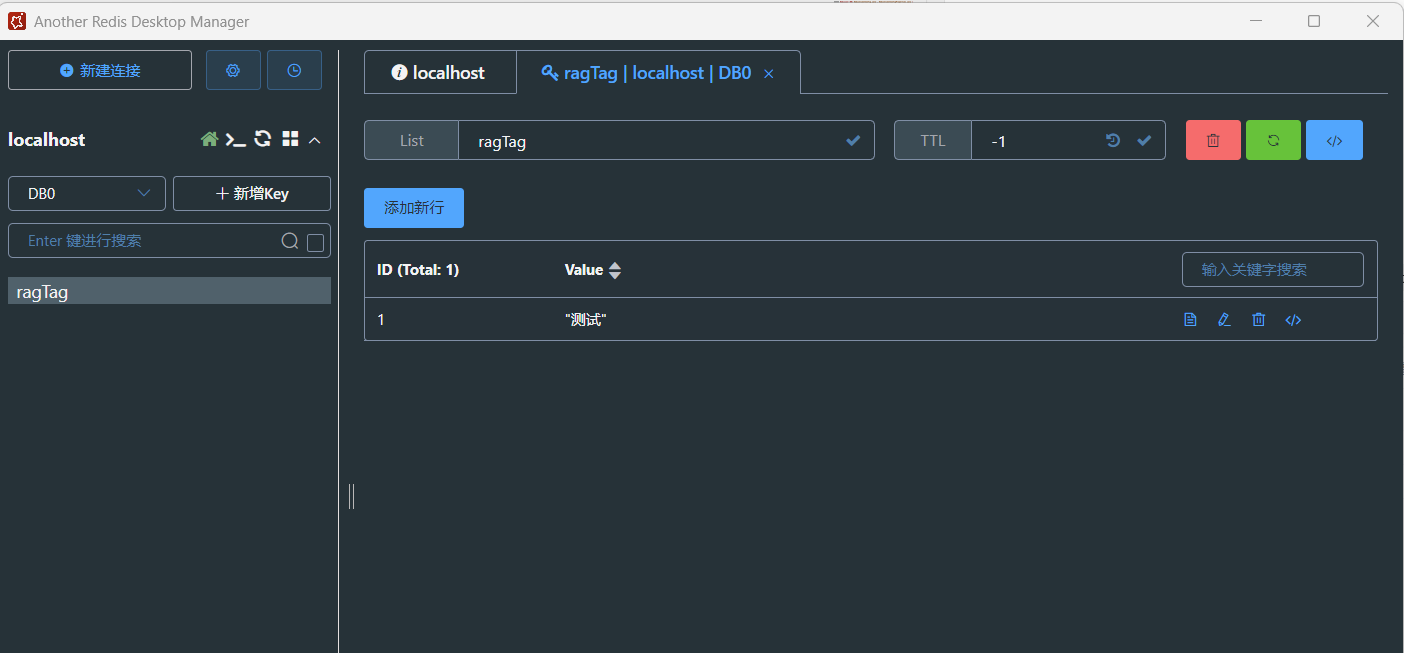Image resolution: width=1404 pixels, height=653 pixels.
Task: Click the home icon next to localhost
Action: 209,140
